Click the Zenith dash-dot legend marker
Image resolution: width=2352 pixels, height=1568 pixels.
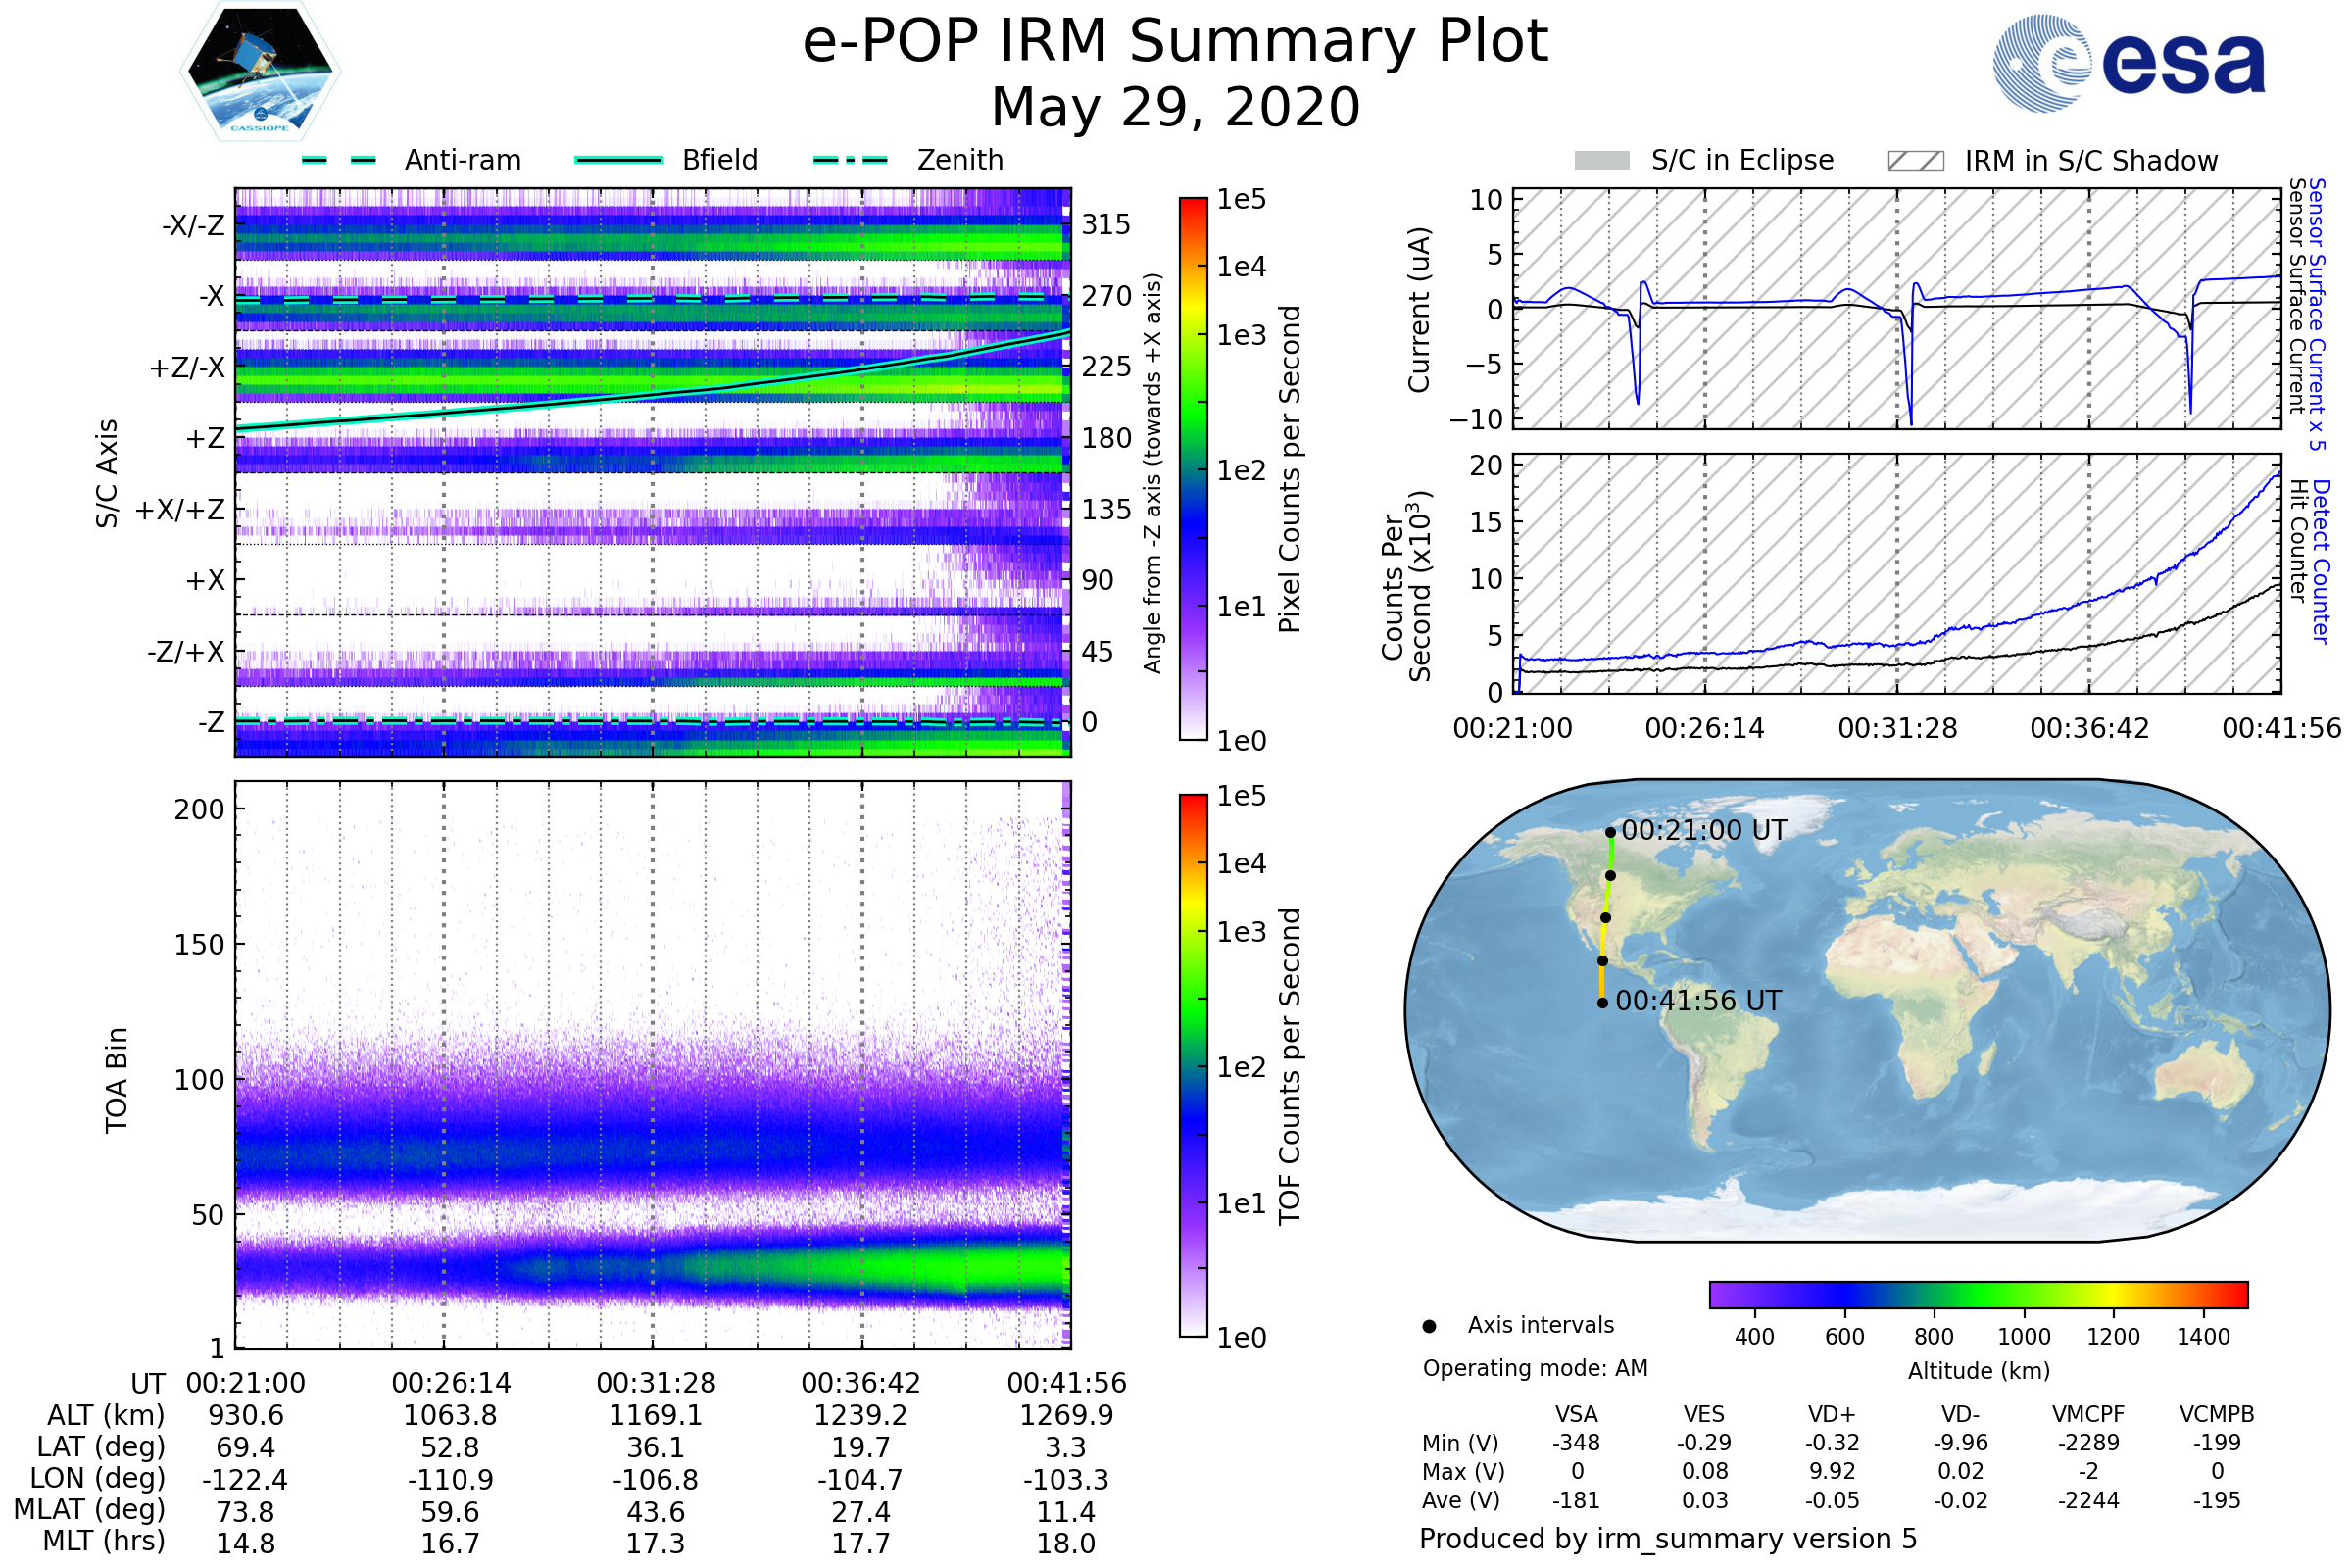tap(850, 160)
